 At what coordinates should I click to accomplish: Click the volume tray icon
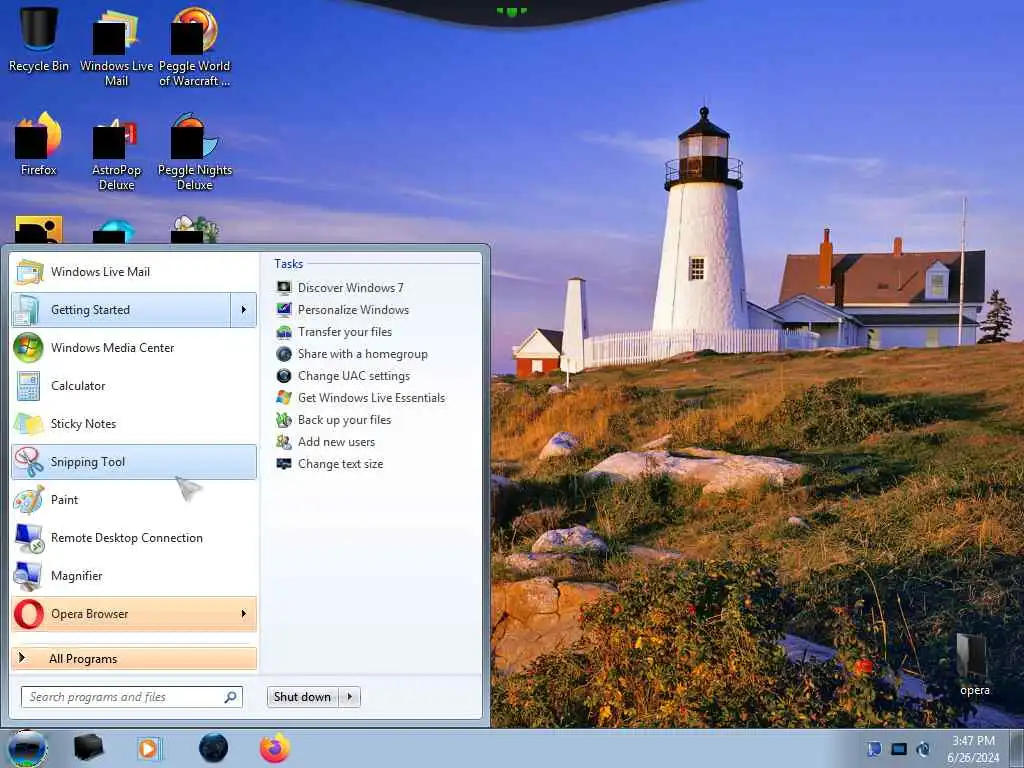923,749
